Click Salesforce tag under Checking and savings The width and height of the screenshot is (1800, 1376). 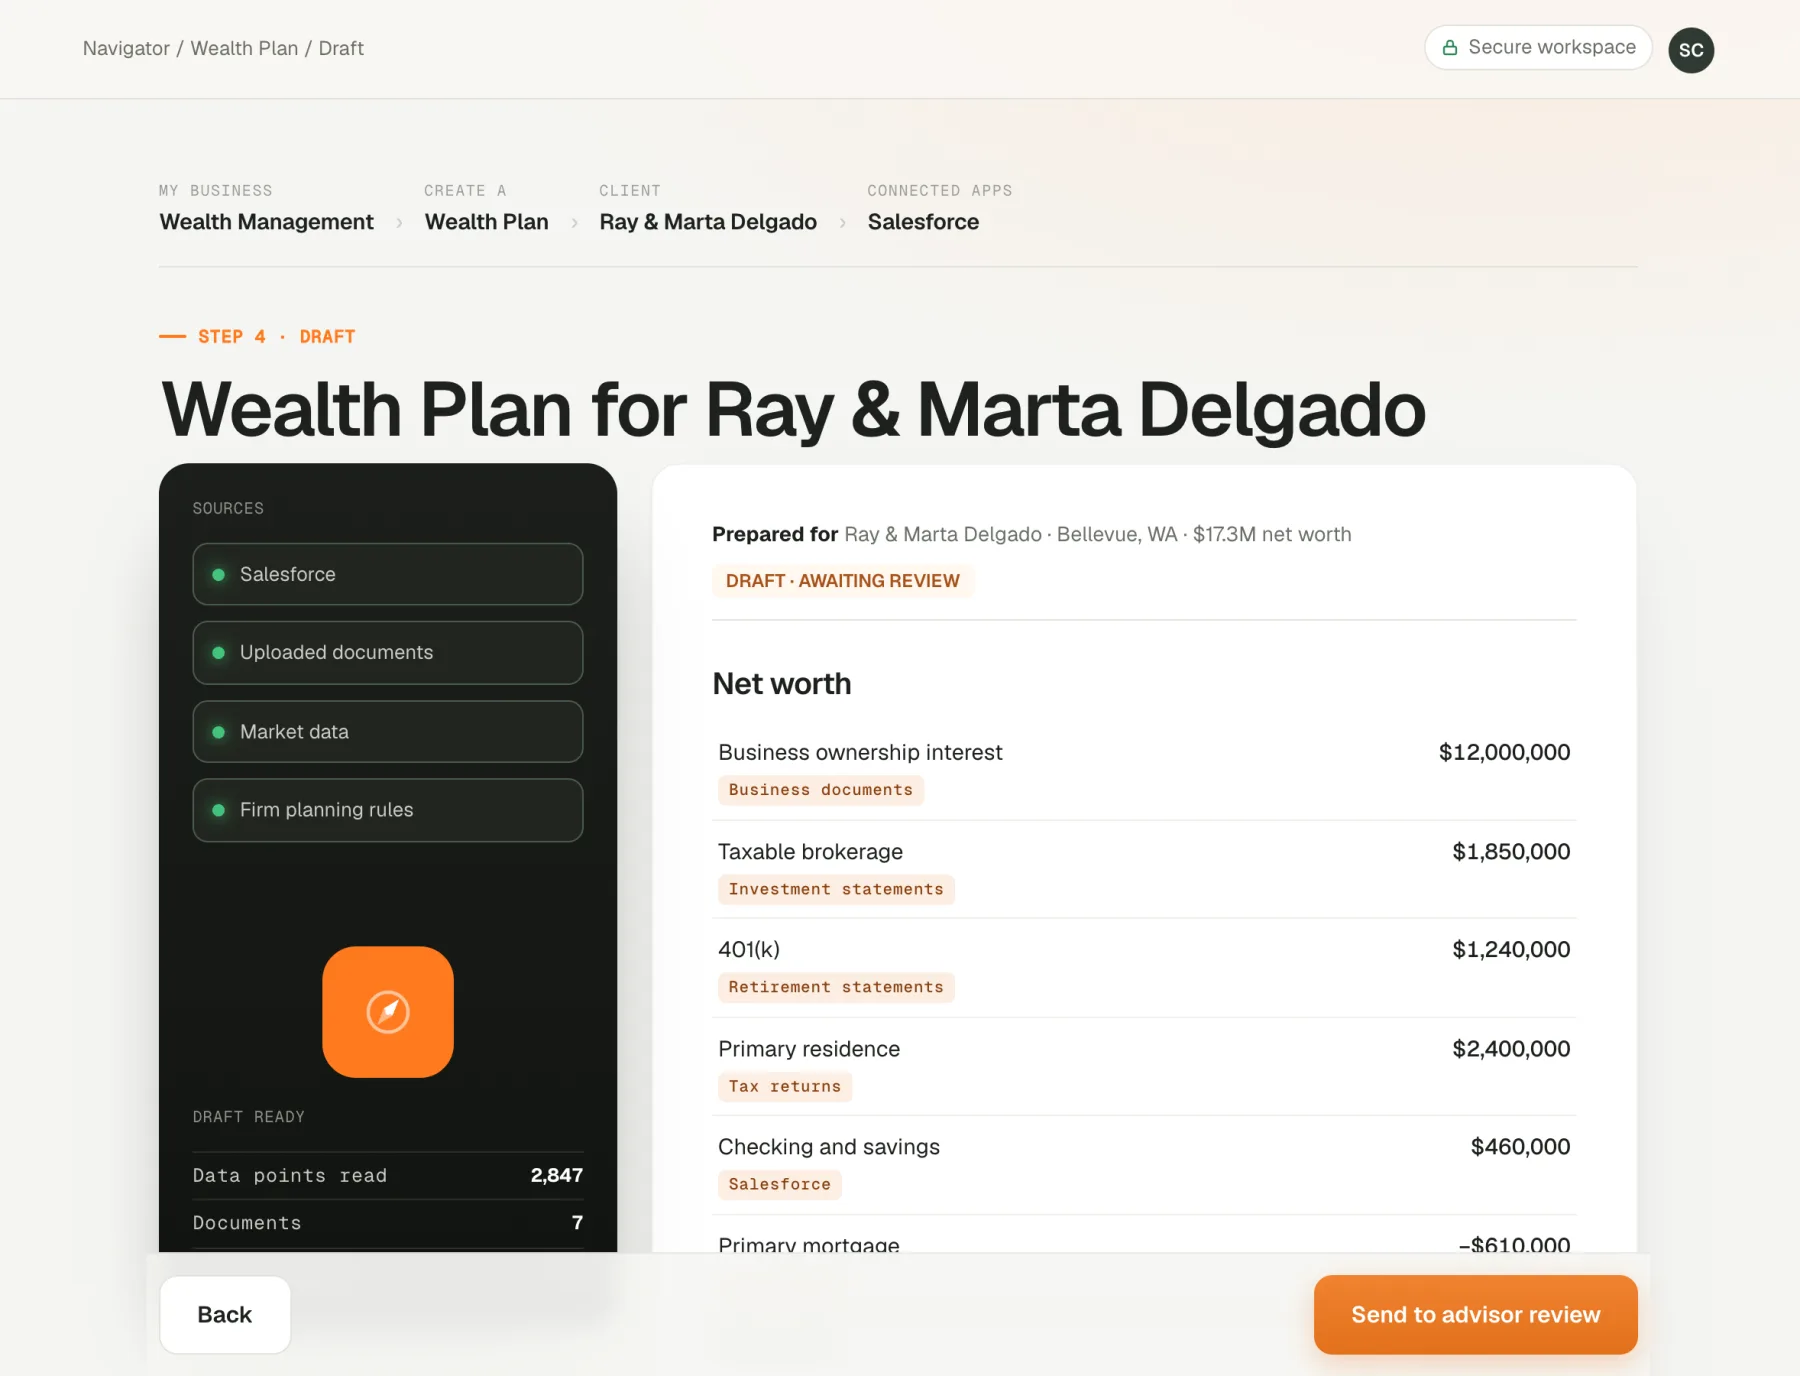pos(779,1184)
